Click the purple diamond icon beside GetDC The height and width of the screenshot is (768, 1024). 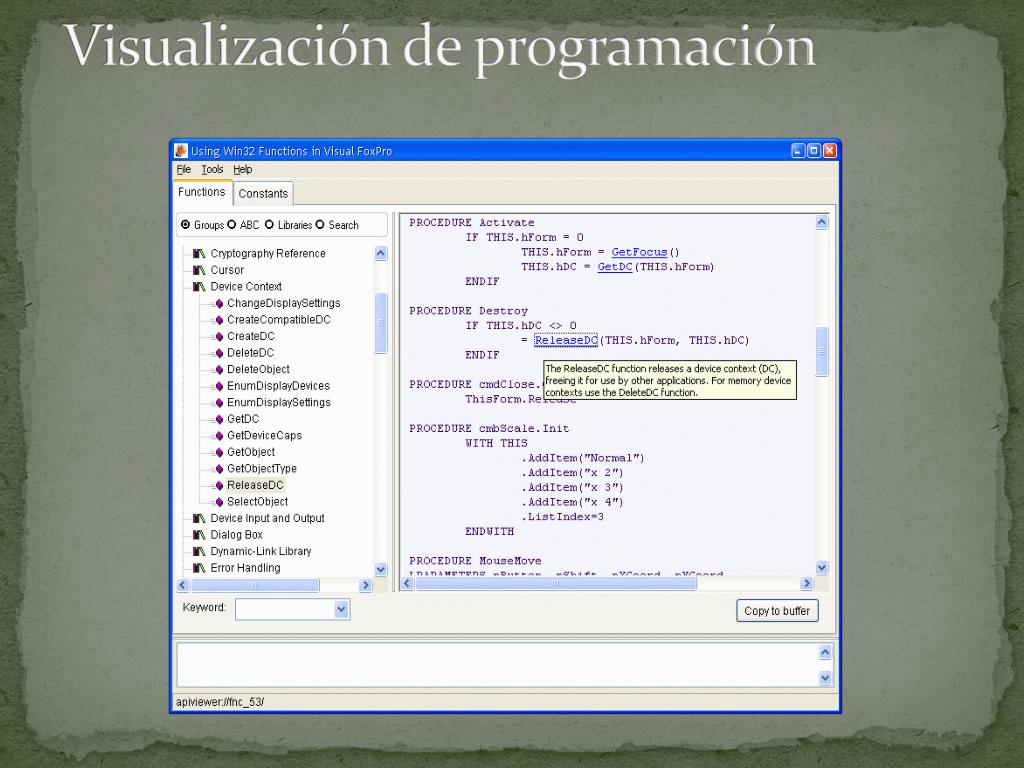click(219, 419)
